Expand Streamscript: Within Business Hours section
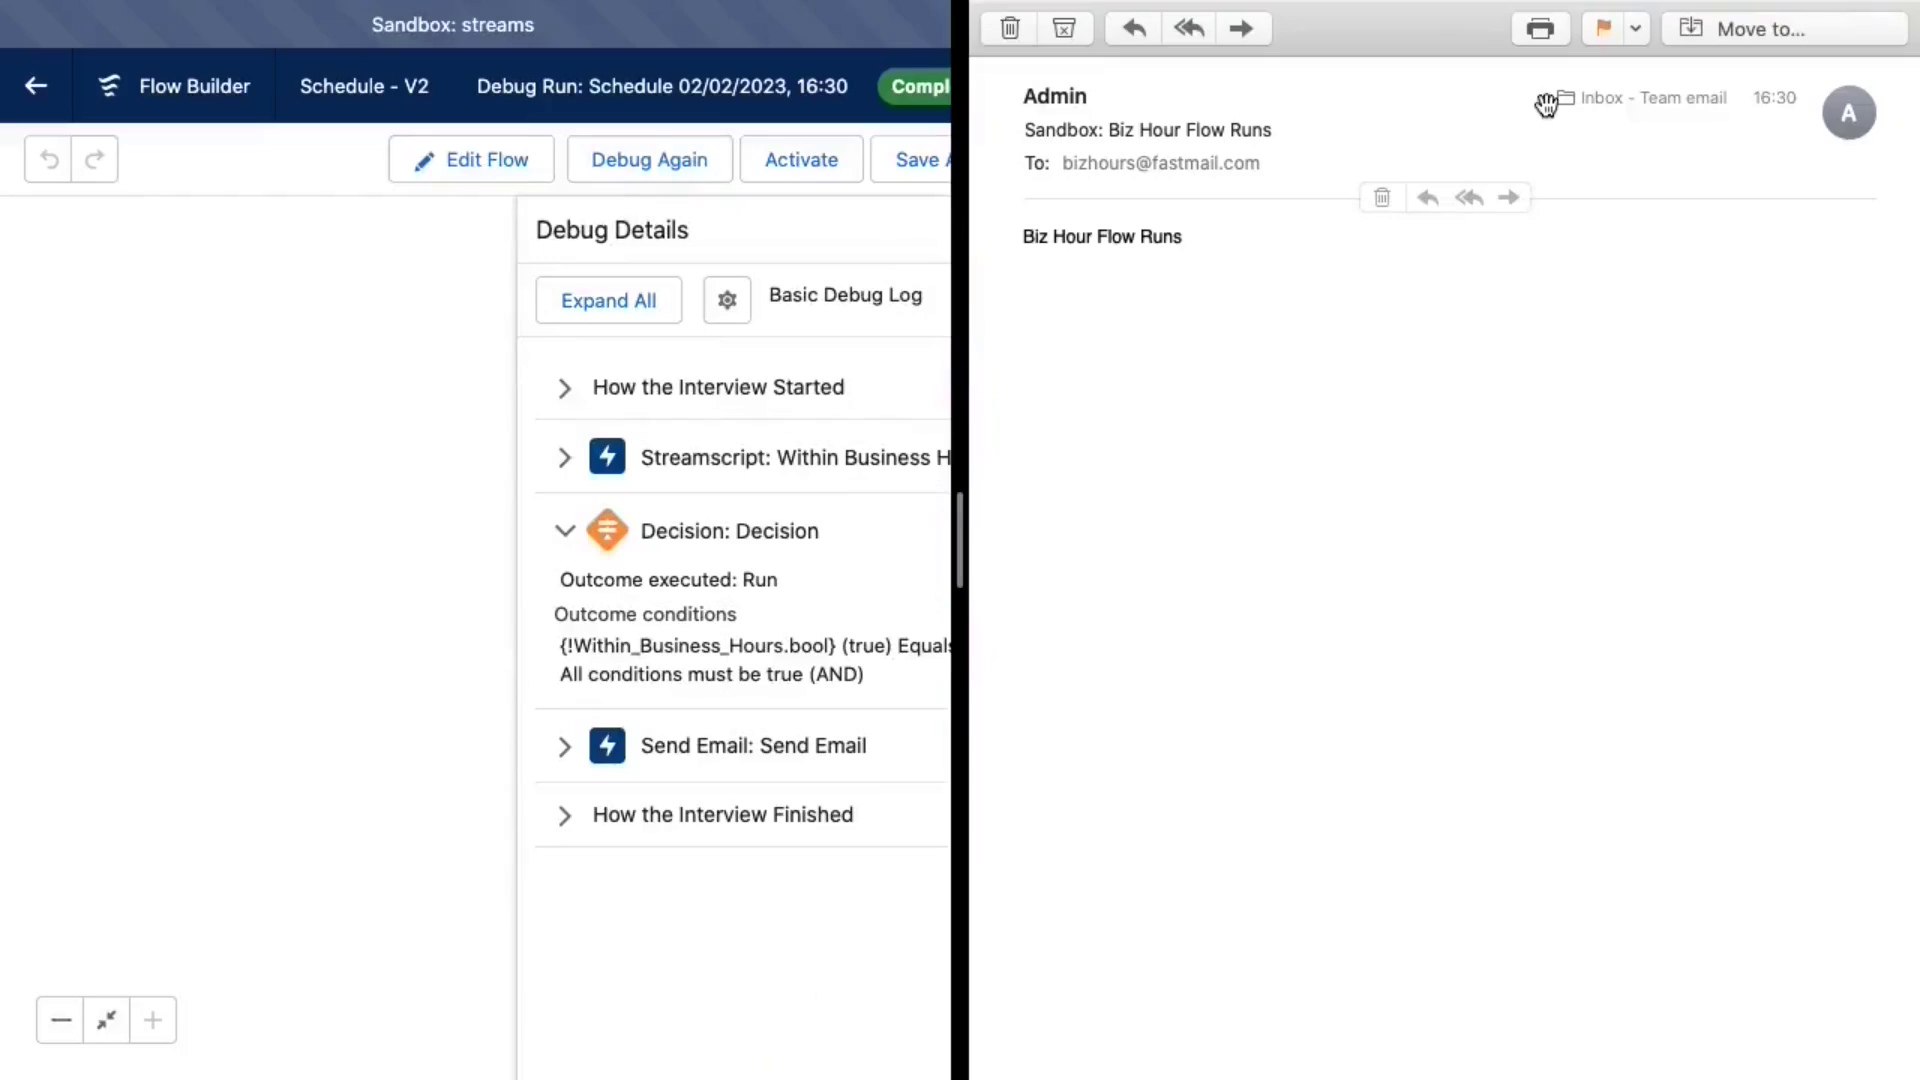This screenshot has width=1920, height=1080. pos(565,458)
